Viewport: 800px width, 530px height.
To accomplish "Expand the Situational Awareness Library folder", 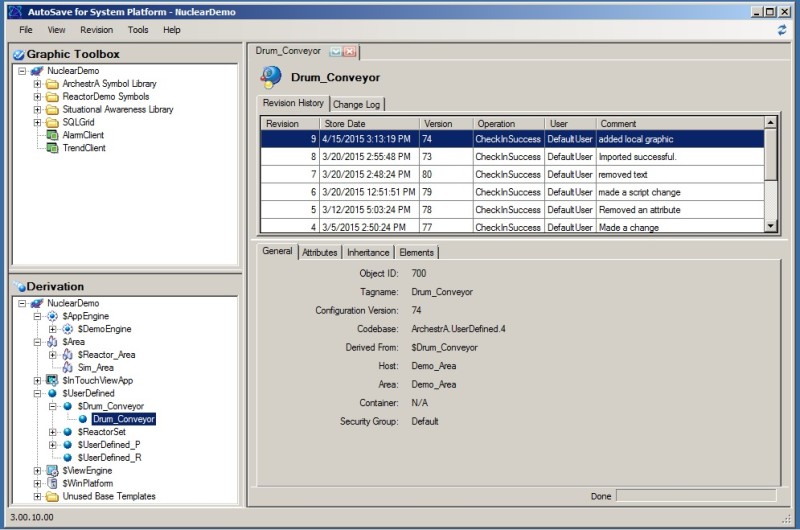I will point(37,110).
